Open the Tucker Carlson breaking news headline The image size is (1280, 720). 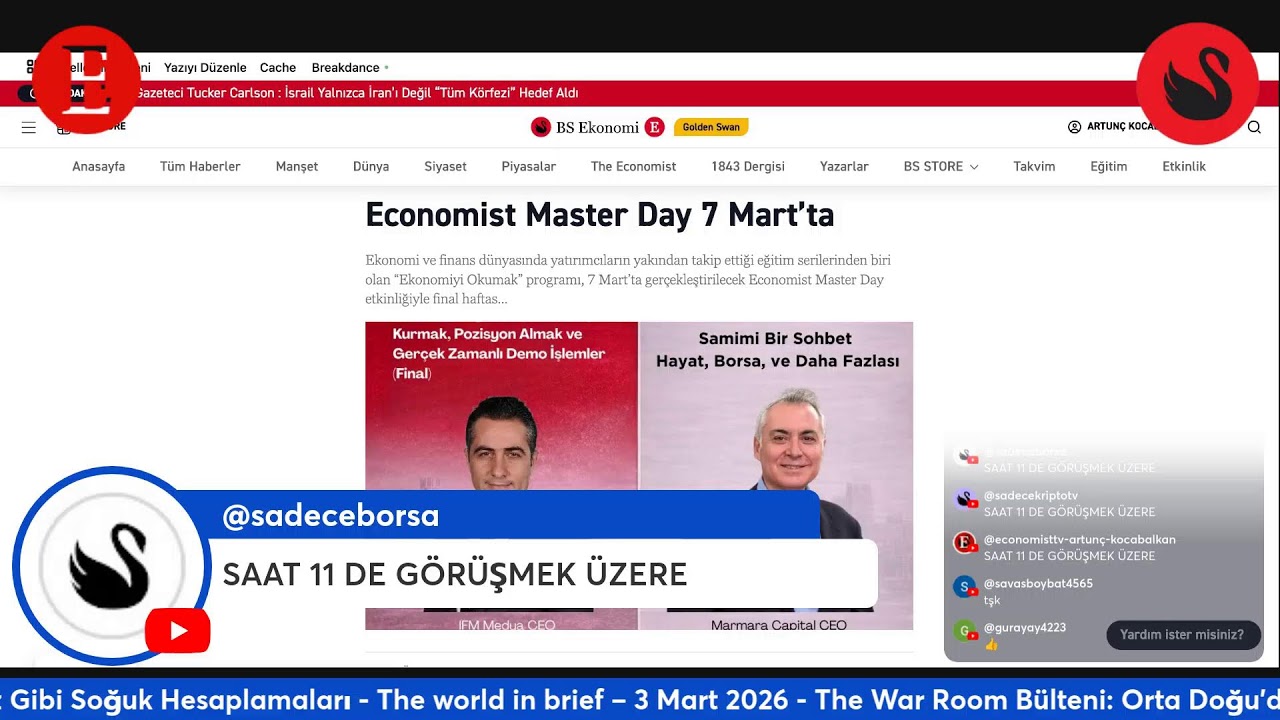point(357,93)
